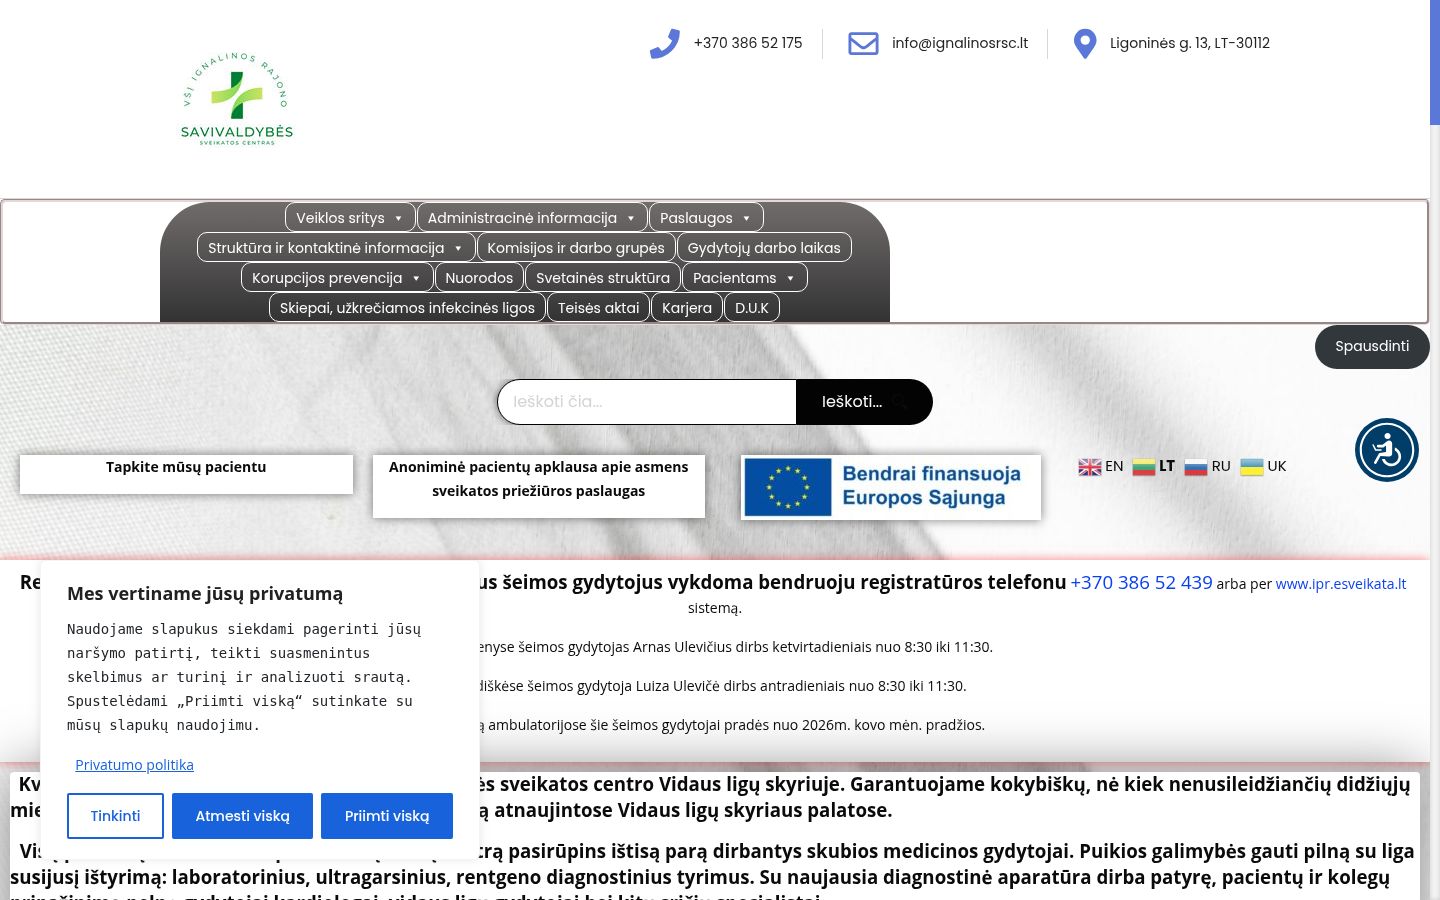This screenshot has width=1440, height=900.
Task: Open Privatumo politika link
Action: (x=134, y=765)
